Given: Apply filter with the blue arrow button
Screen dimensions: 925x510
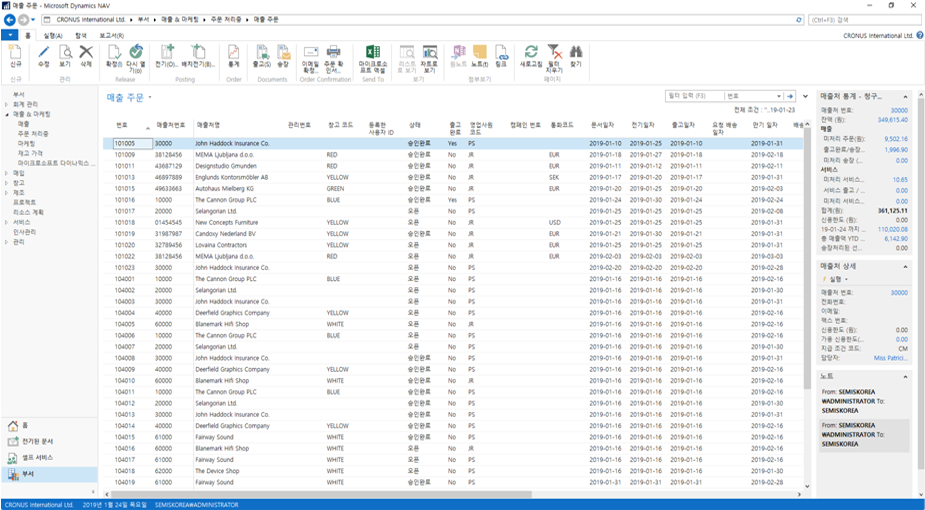Looking at the screenshot, I should tap(790, 96).
